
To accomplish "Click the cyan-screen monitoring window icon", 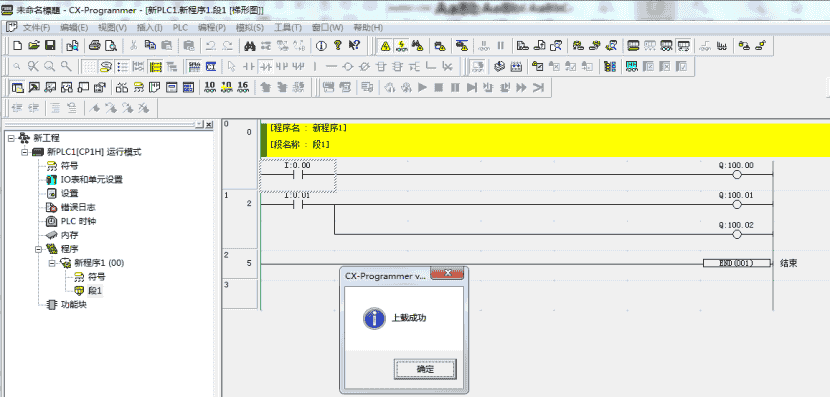I will point(631,66).
